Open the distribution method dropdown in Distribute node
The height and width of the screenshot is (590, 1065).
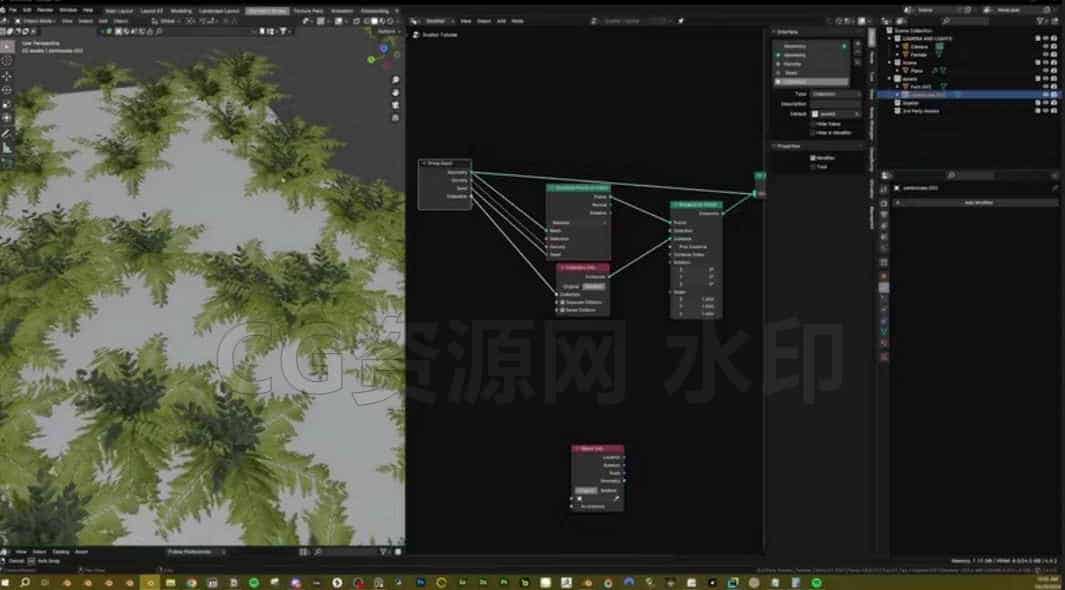coord(579,223)
